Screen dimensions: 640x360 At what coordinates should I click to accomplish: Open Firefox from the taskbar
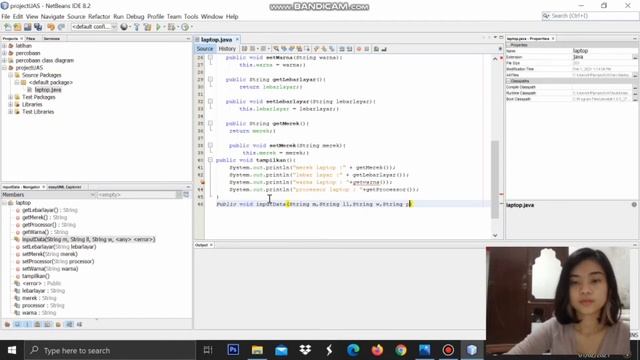(x=377, y=350)
